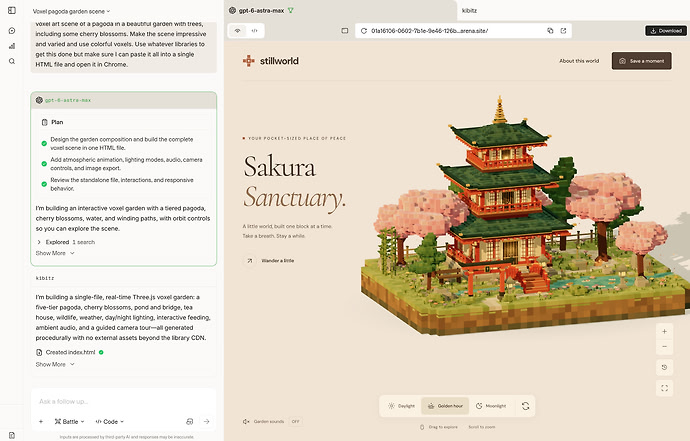690x441 pixels.
Task: Open the About this world link
Action: 579,61
